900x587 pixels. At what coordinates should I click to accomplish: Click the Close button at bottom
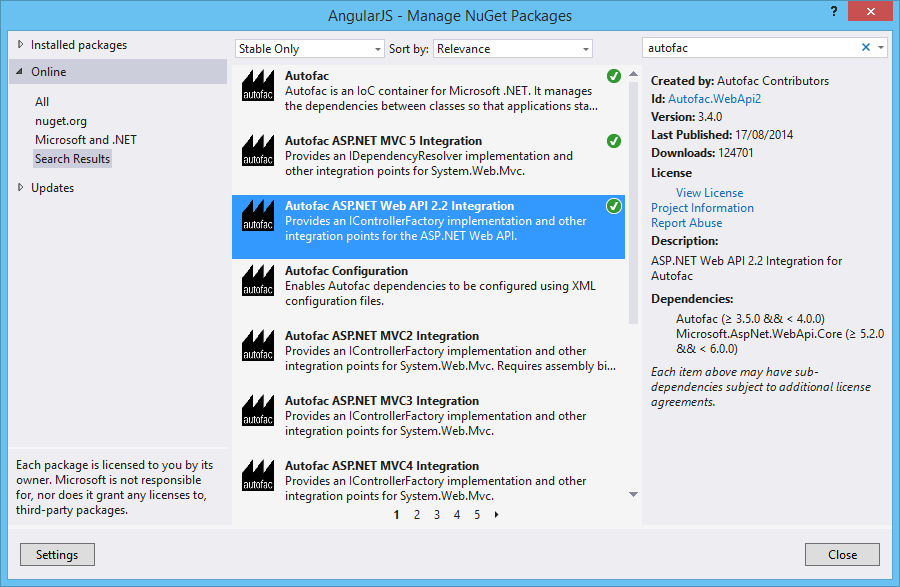tap(842, 555)
